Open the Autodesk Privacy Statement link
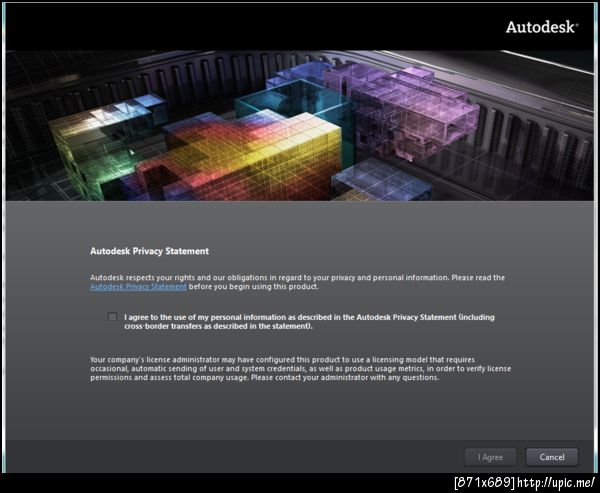Screen dimensions: 600x493 tap(139, 287)
